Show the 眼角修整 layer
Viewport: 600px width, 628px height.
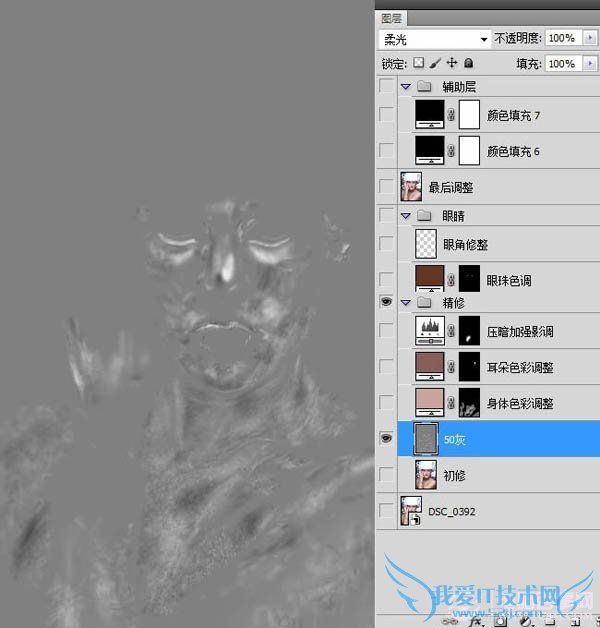386,243
